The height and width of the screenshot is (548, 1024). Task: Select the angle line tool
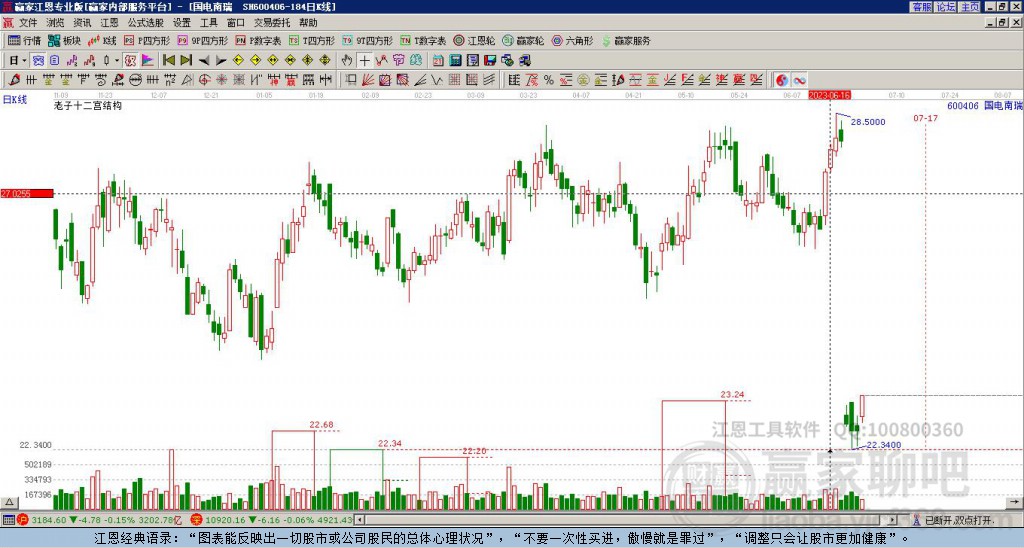(x=420, y=80)
